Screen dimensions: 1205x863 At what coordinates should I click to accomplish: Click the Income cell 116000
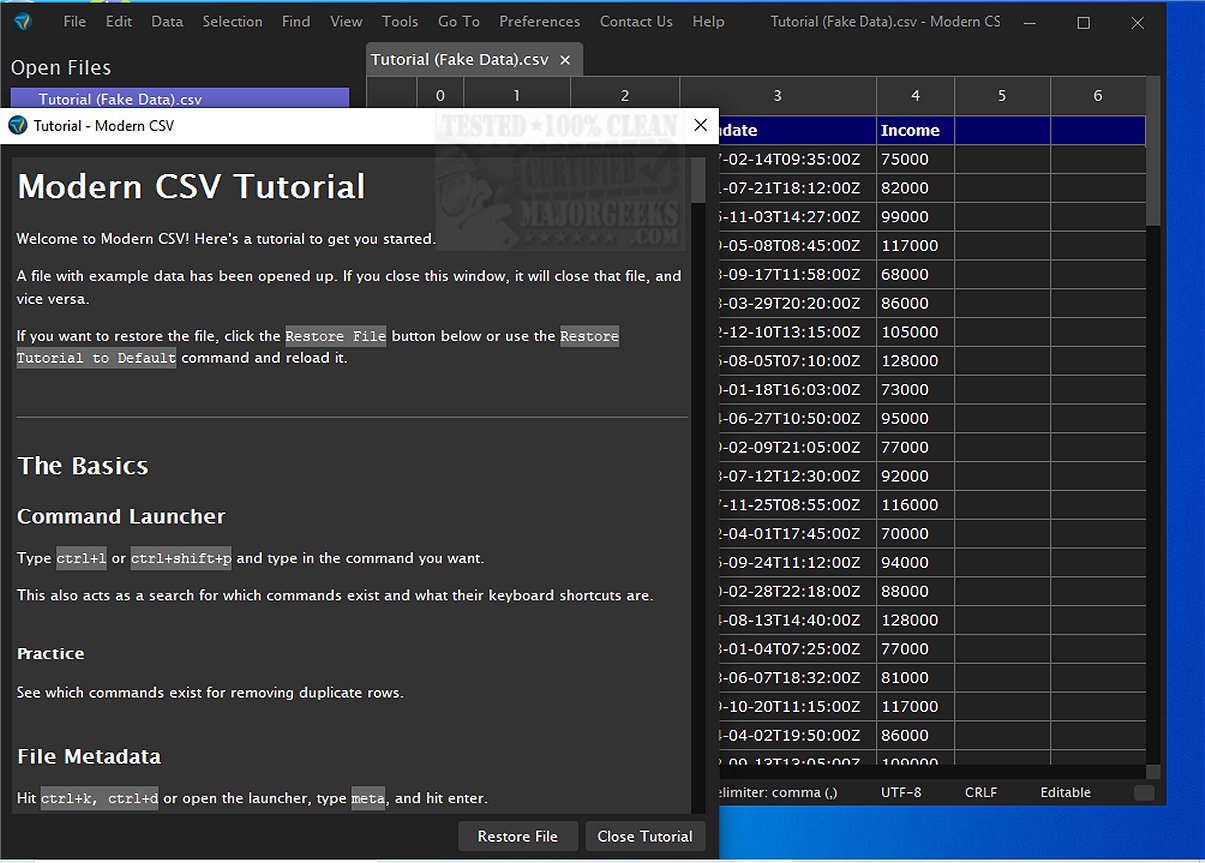click(915, 505)
